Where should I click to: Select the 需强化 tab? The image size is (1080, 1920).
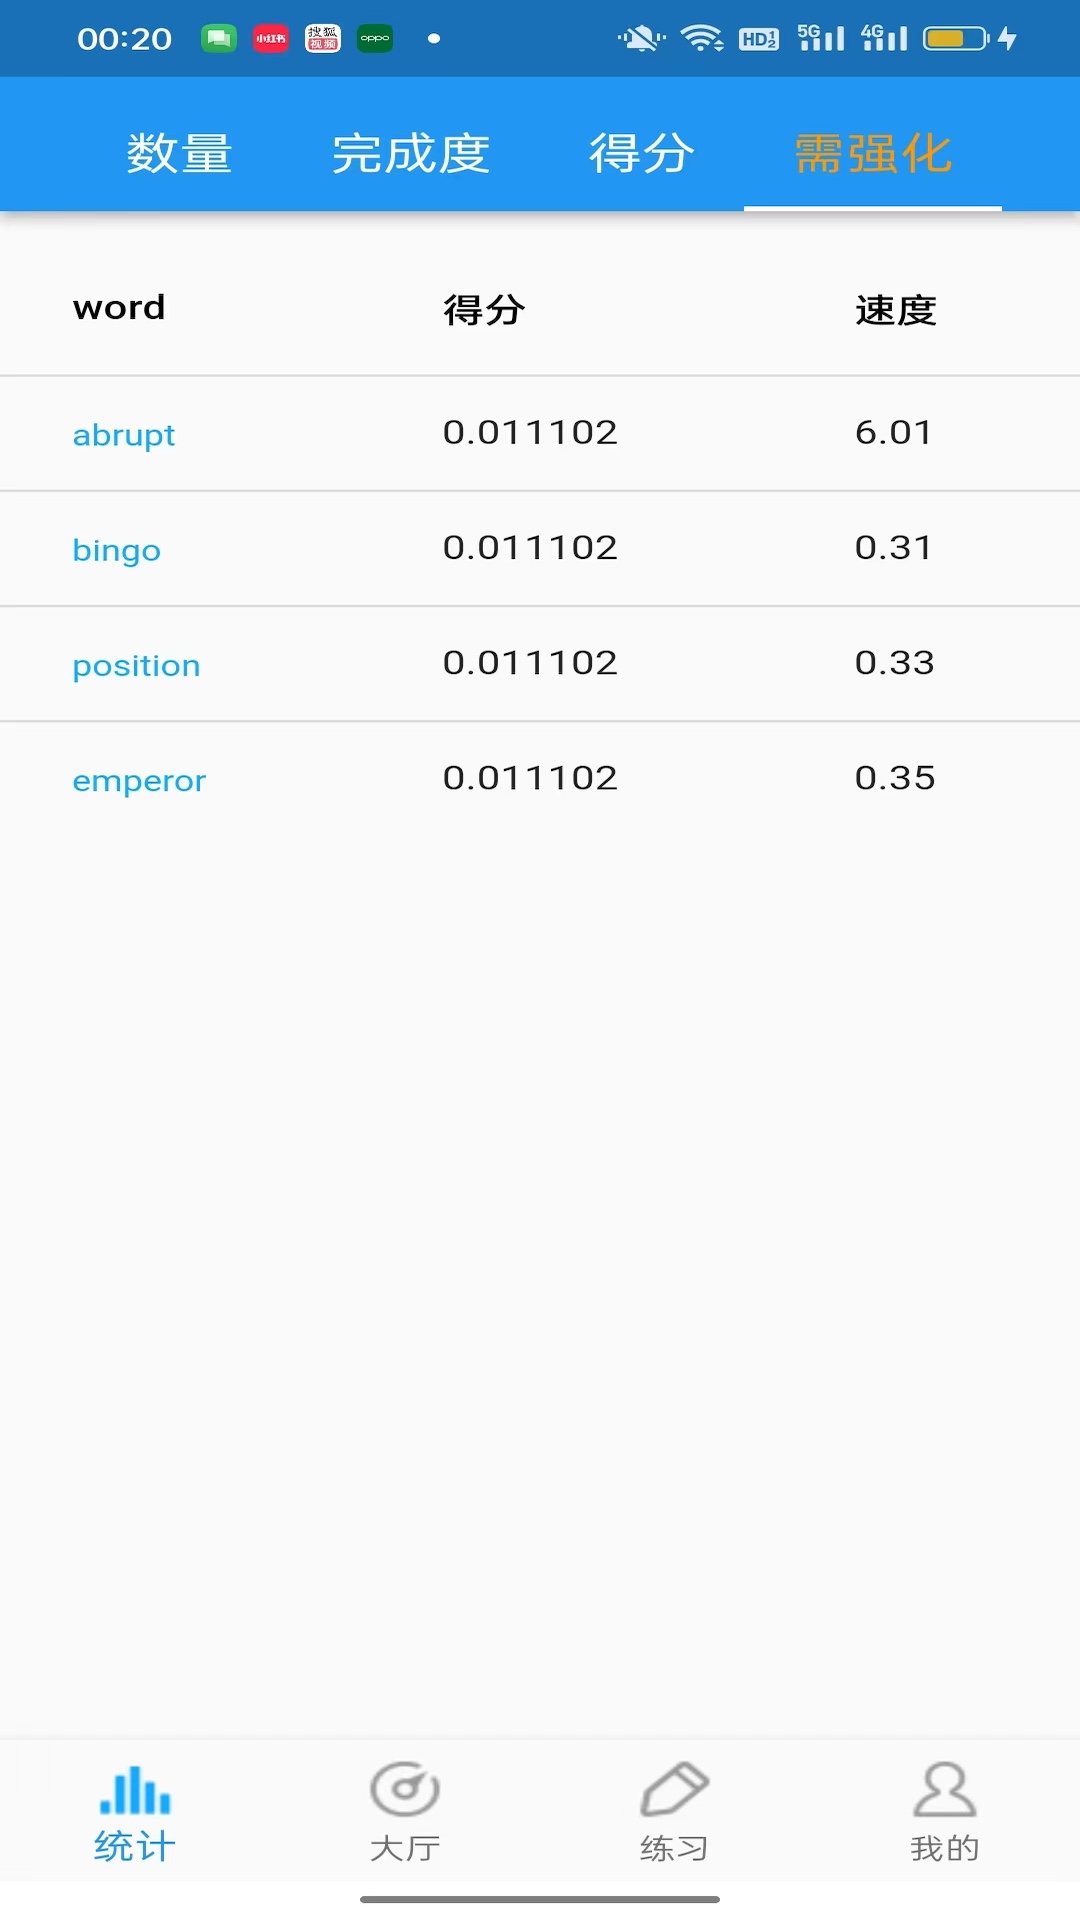tap(873, 154)
